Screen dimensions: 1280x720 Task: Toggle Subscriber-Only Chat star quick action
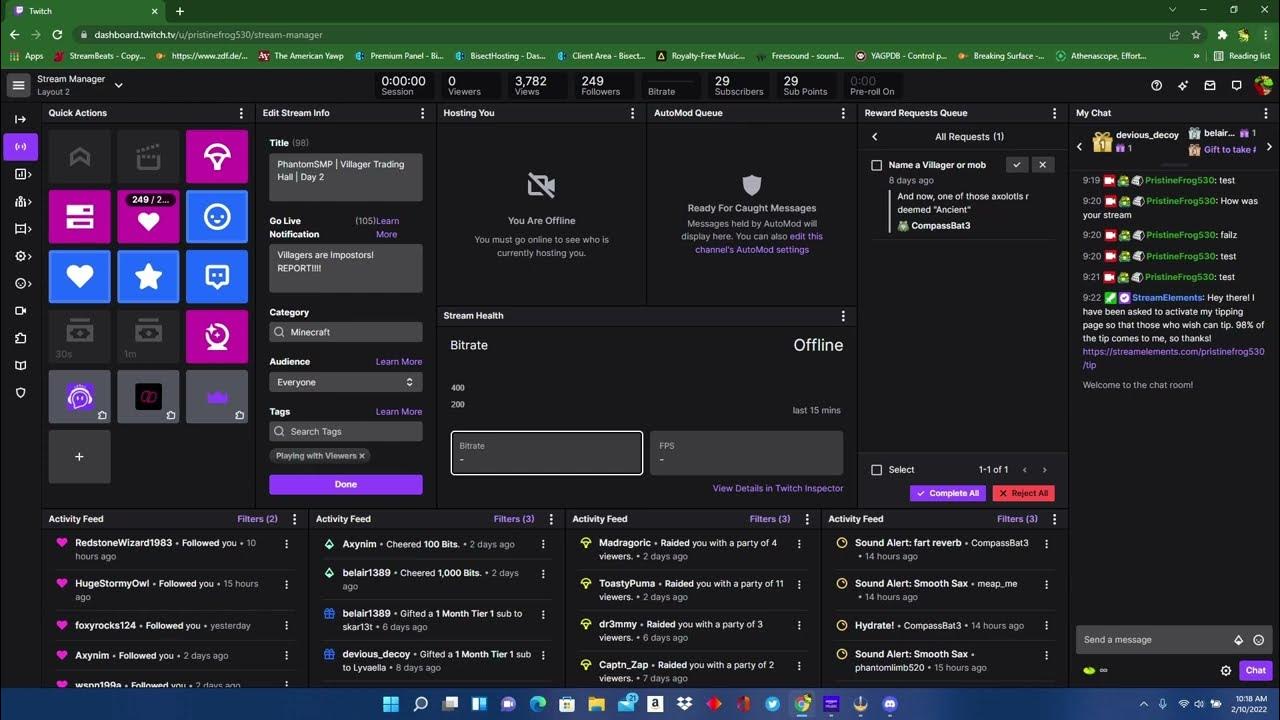(148, 276)
